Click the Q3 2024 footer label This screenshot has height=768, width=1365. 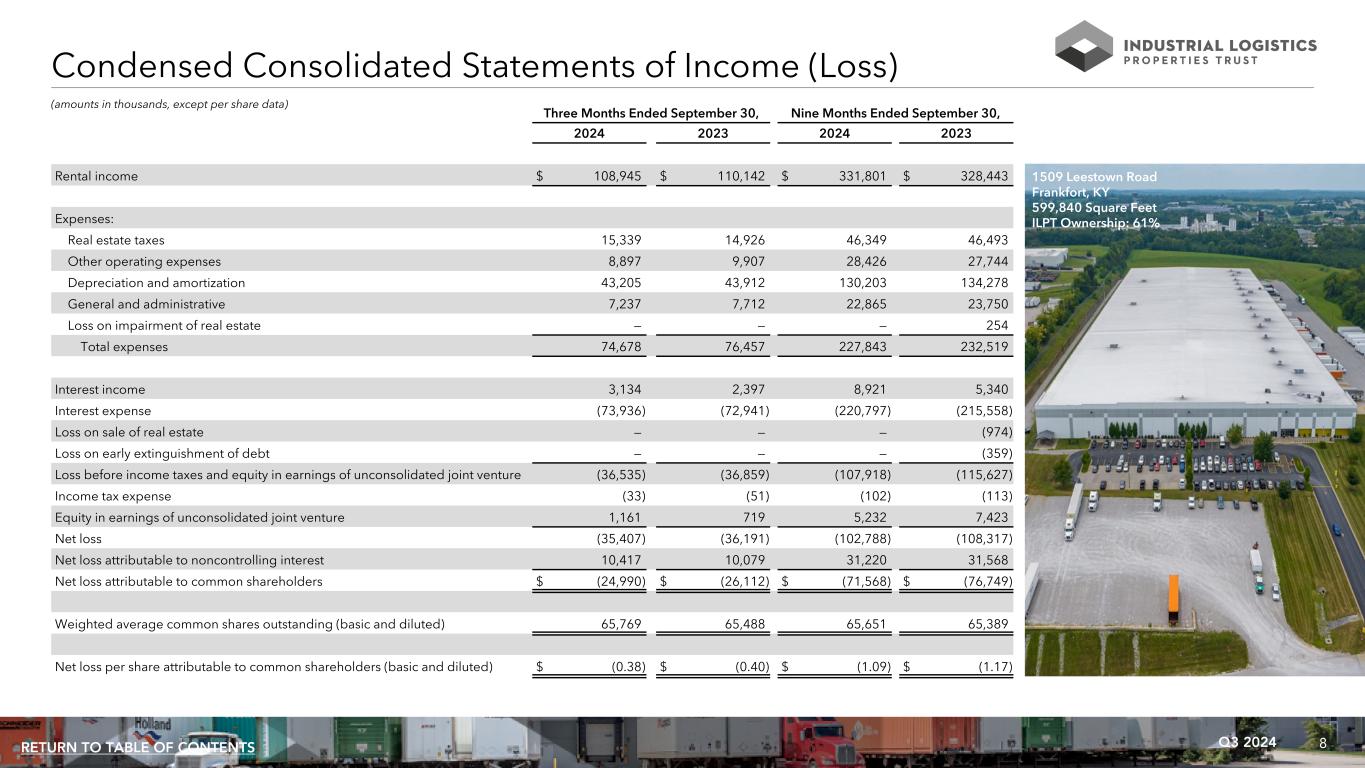point(1246,742)
